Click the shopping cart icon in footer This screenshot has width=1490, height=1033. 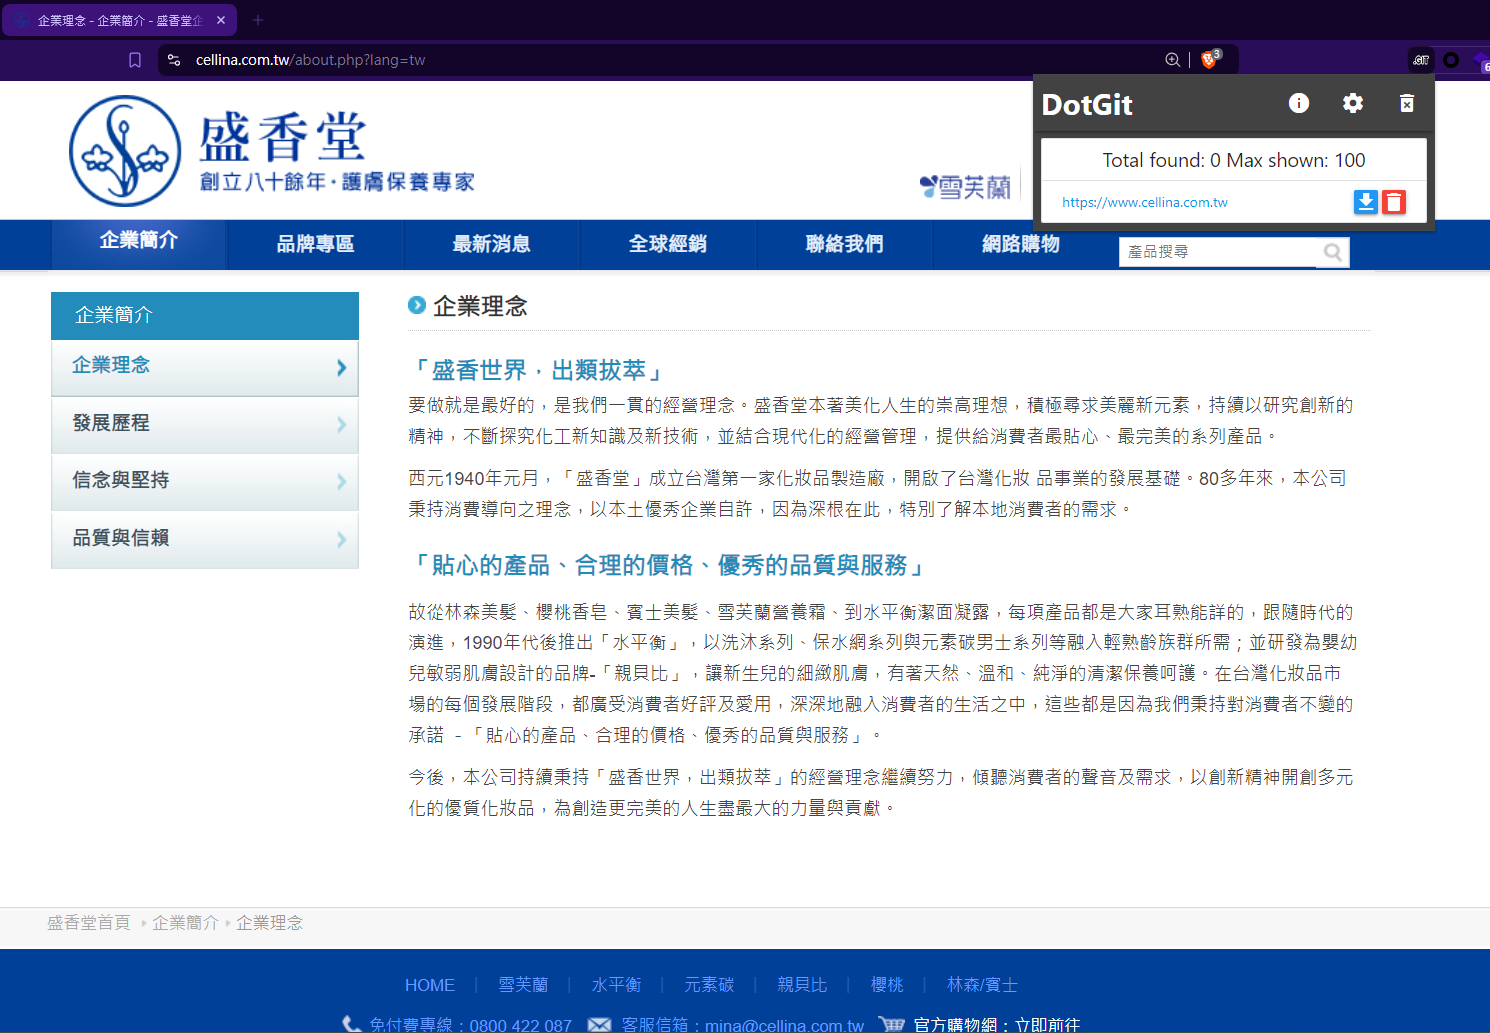892,1024
